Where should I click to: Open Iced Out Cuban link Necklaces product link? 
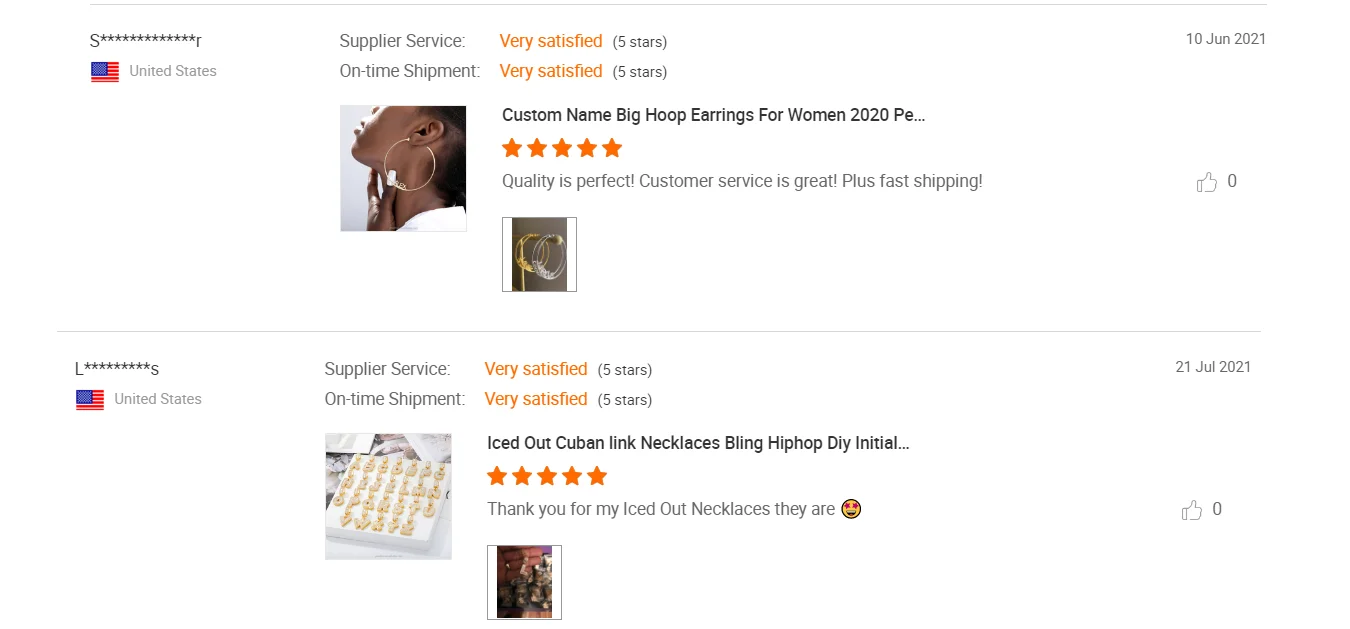click(x=698, y=443)
